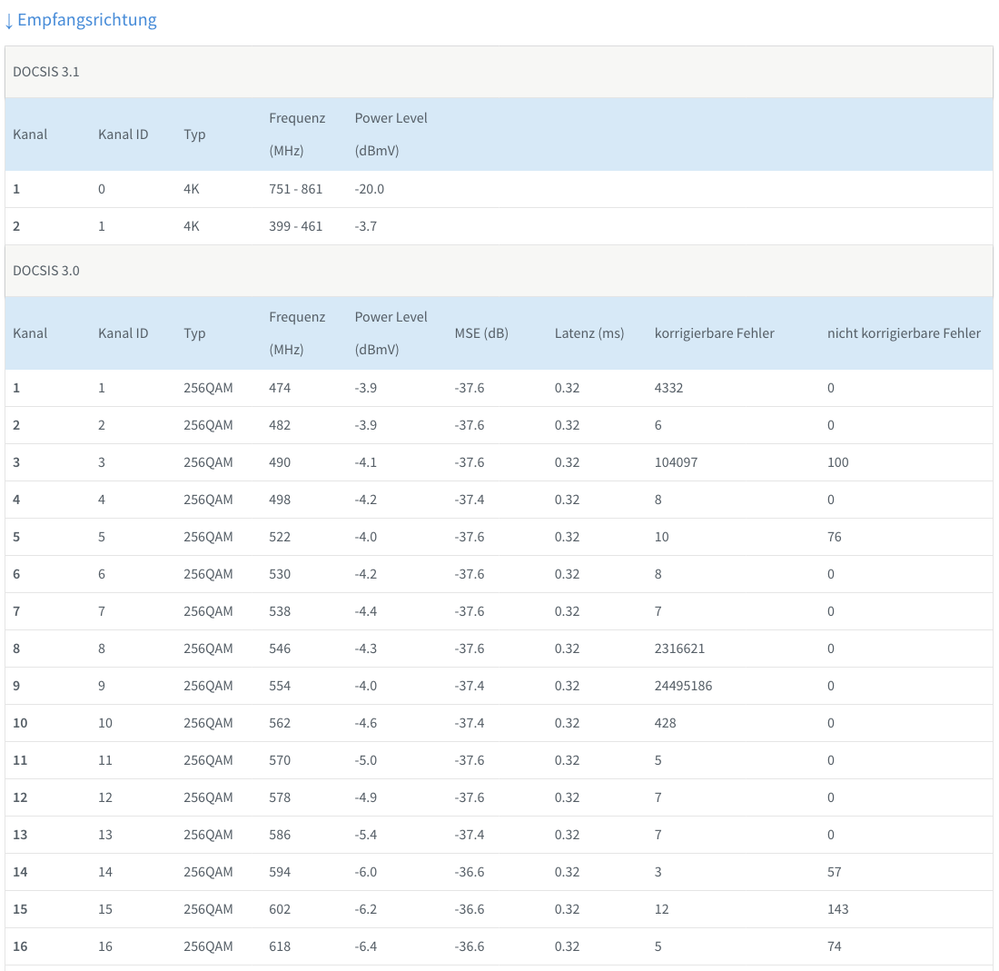Select the Latenz (ms) column header
999x971 pixels.
click(x=589, y=333)
